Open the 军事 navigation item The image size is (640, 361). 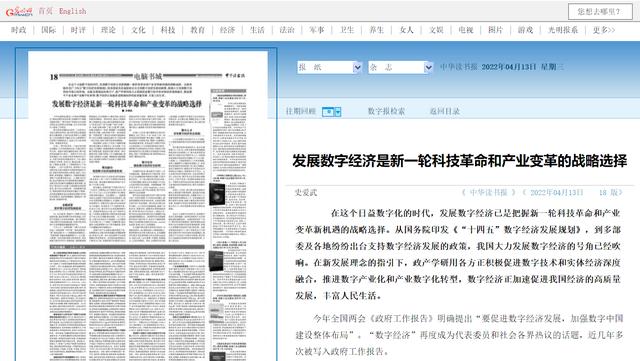pos(317,30)
